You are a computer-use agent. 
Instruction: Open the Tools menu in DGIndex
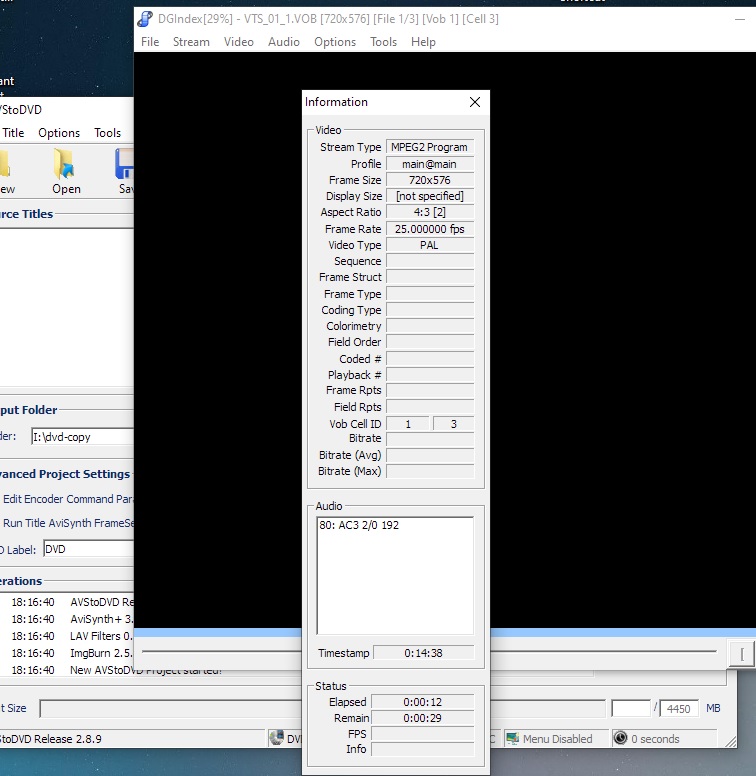click(x=383, y=42)
